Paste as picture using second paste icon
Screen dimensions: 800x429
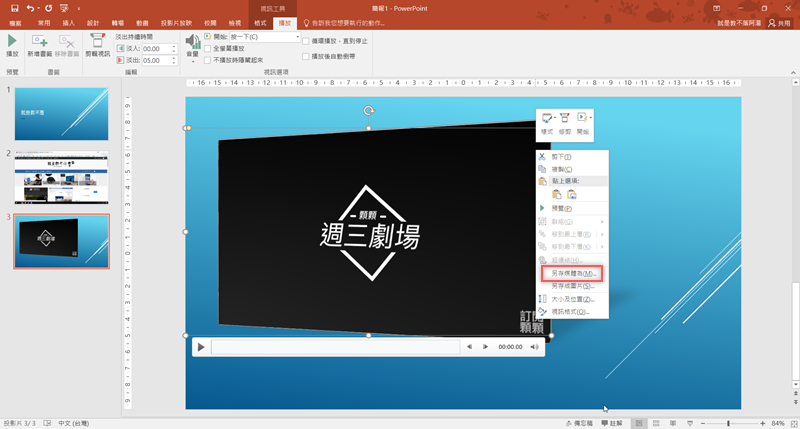point(572,194)
